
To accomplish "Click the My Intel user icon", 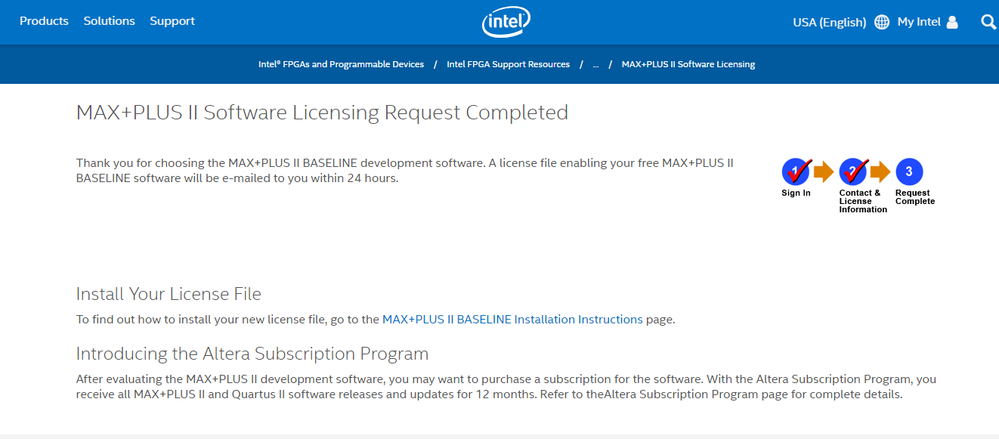I will click(952, 22).
